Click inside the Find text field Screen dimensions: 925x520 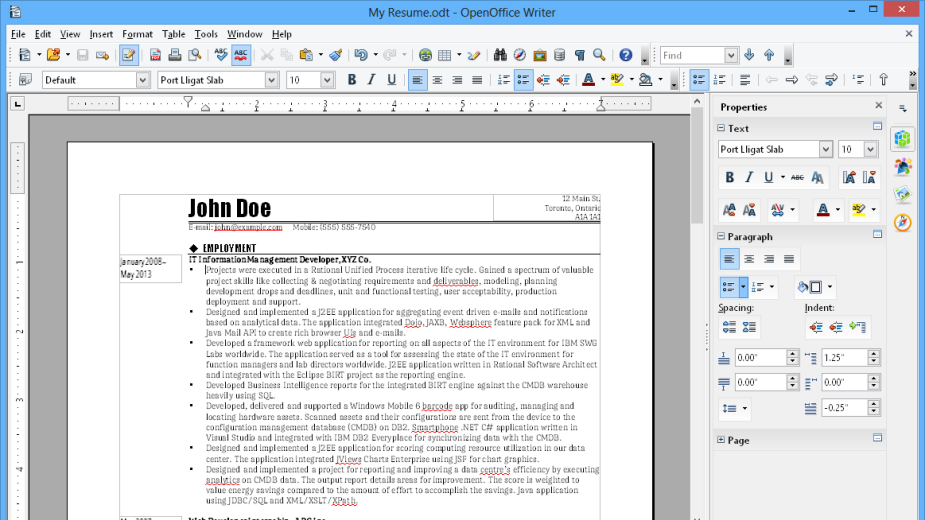[691, 55]
